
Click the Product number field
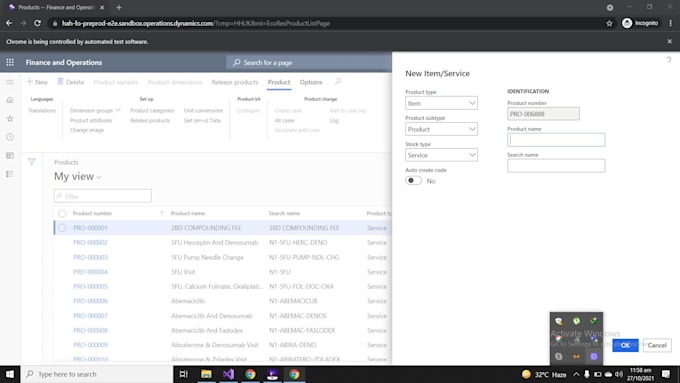point(543,114)
